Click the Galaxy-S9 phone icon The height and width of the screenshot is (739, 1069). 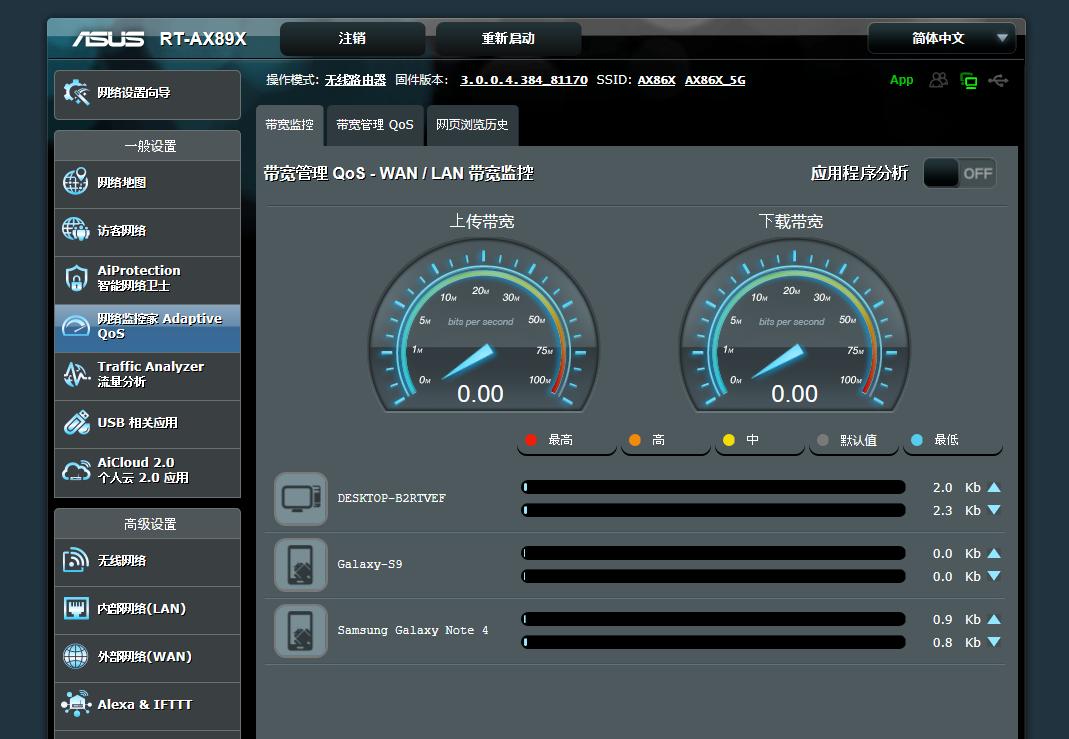coord(301,564)
